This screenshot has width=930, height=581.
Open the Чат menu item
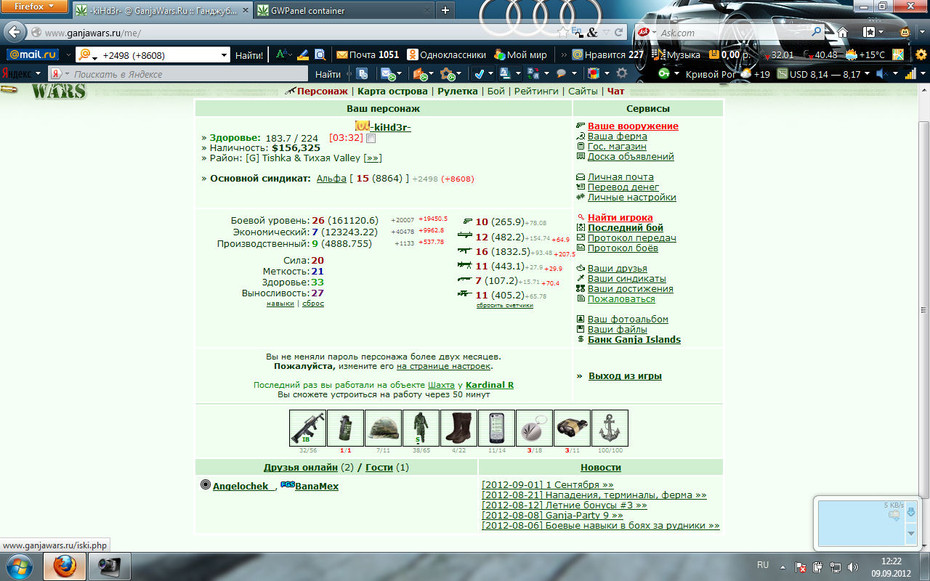coord(616,91)
